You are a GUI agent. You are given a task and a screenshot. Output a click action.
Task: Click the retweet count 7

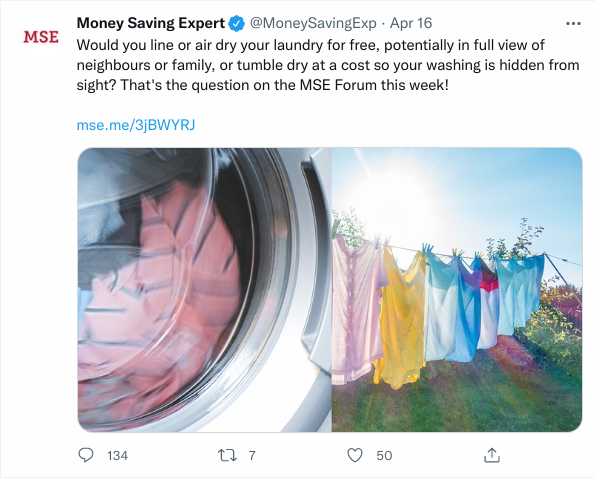coord(252,455)
